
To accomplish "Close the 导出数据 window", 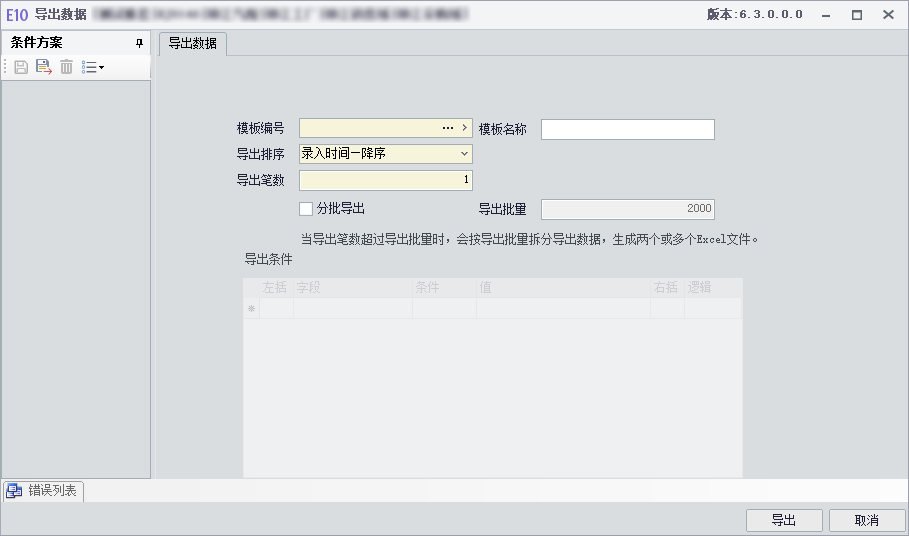I will (888, 15).
